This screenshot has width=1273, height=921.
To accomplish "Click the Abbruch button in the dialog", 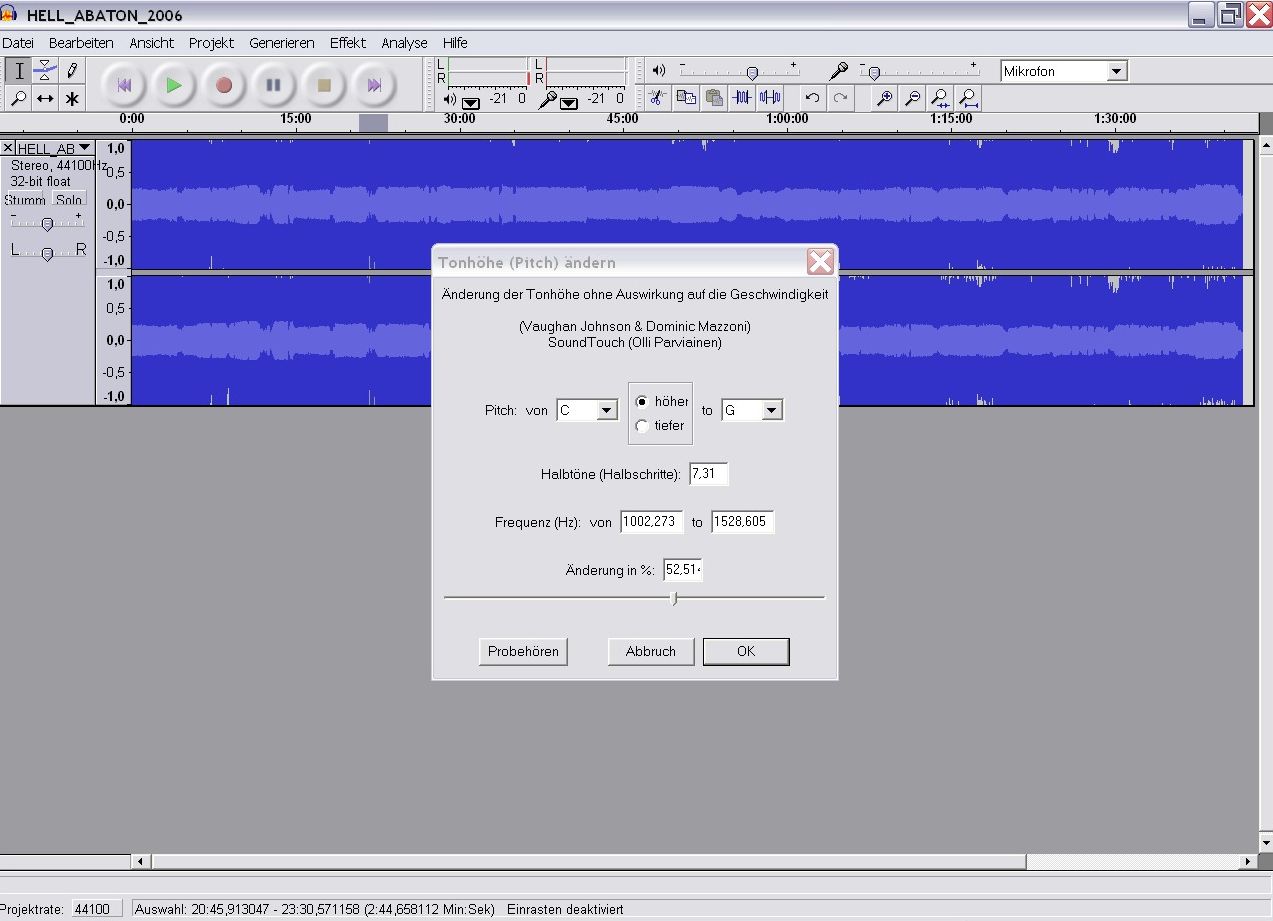I will point(651,651).
